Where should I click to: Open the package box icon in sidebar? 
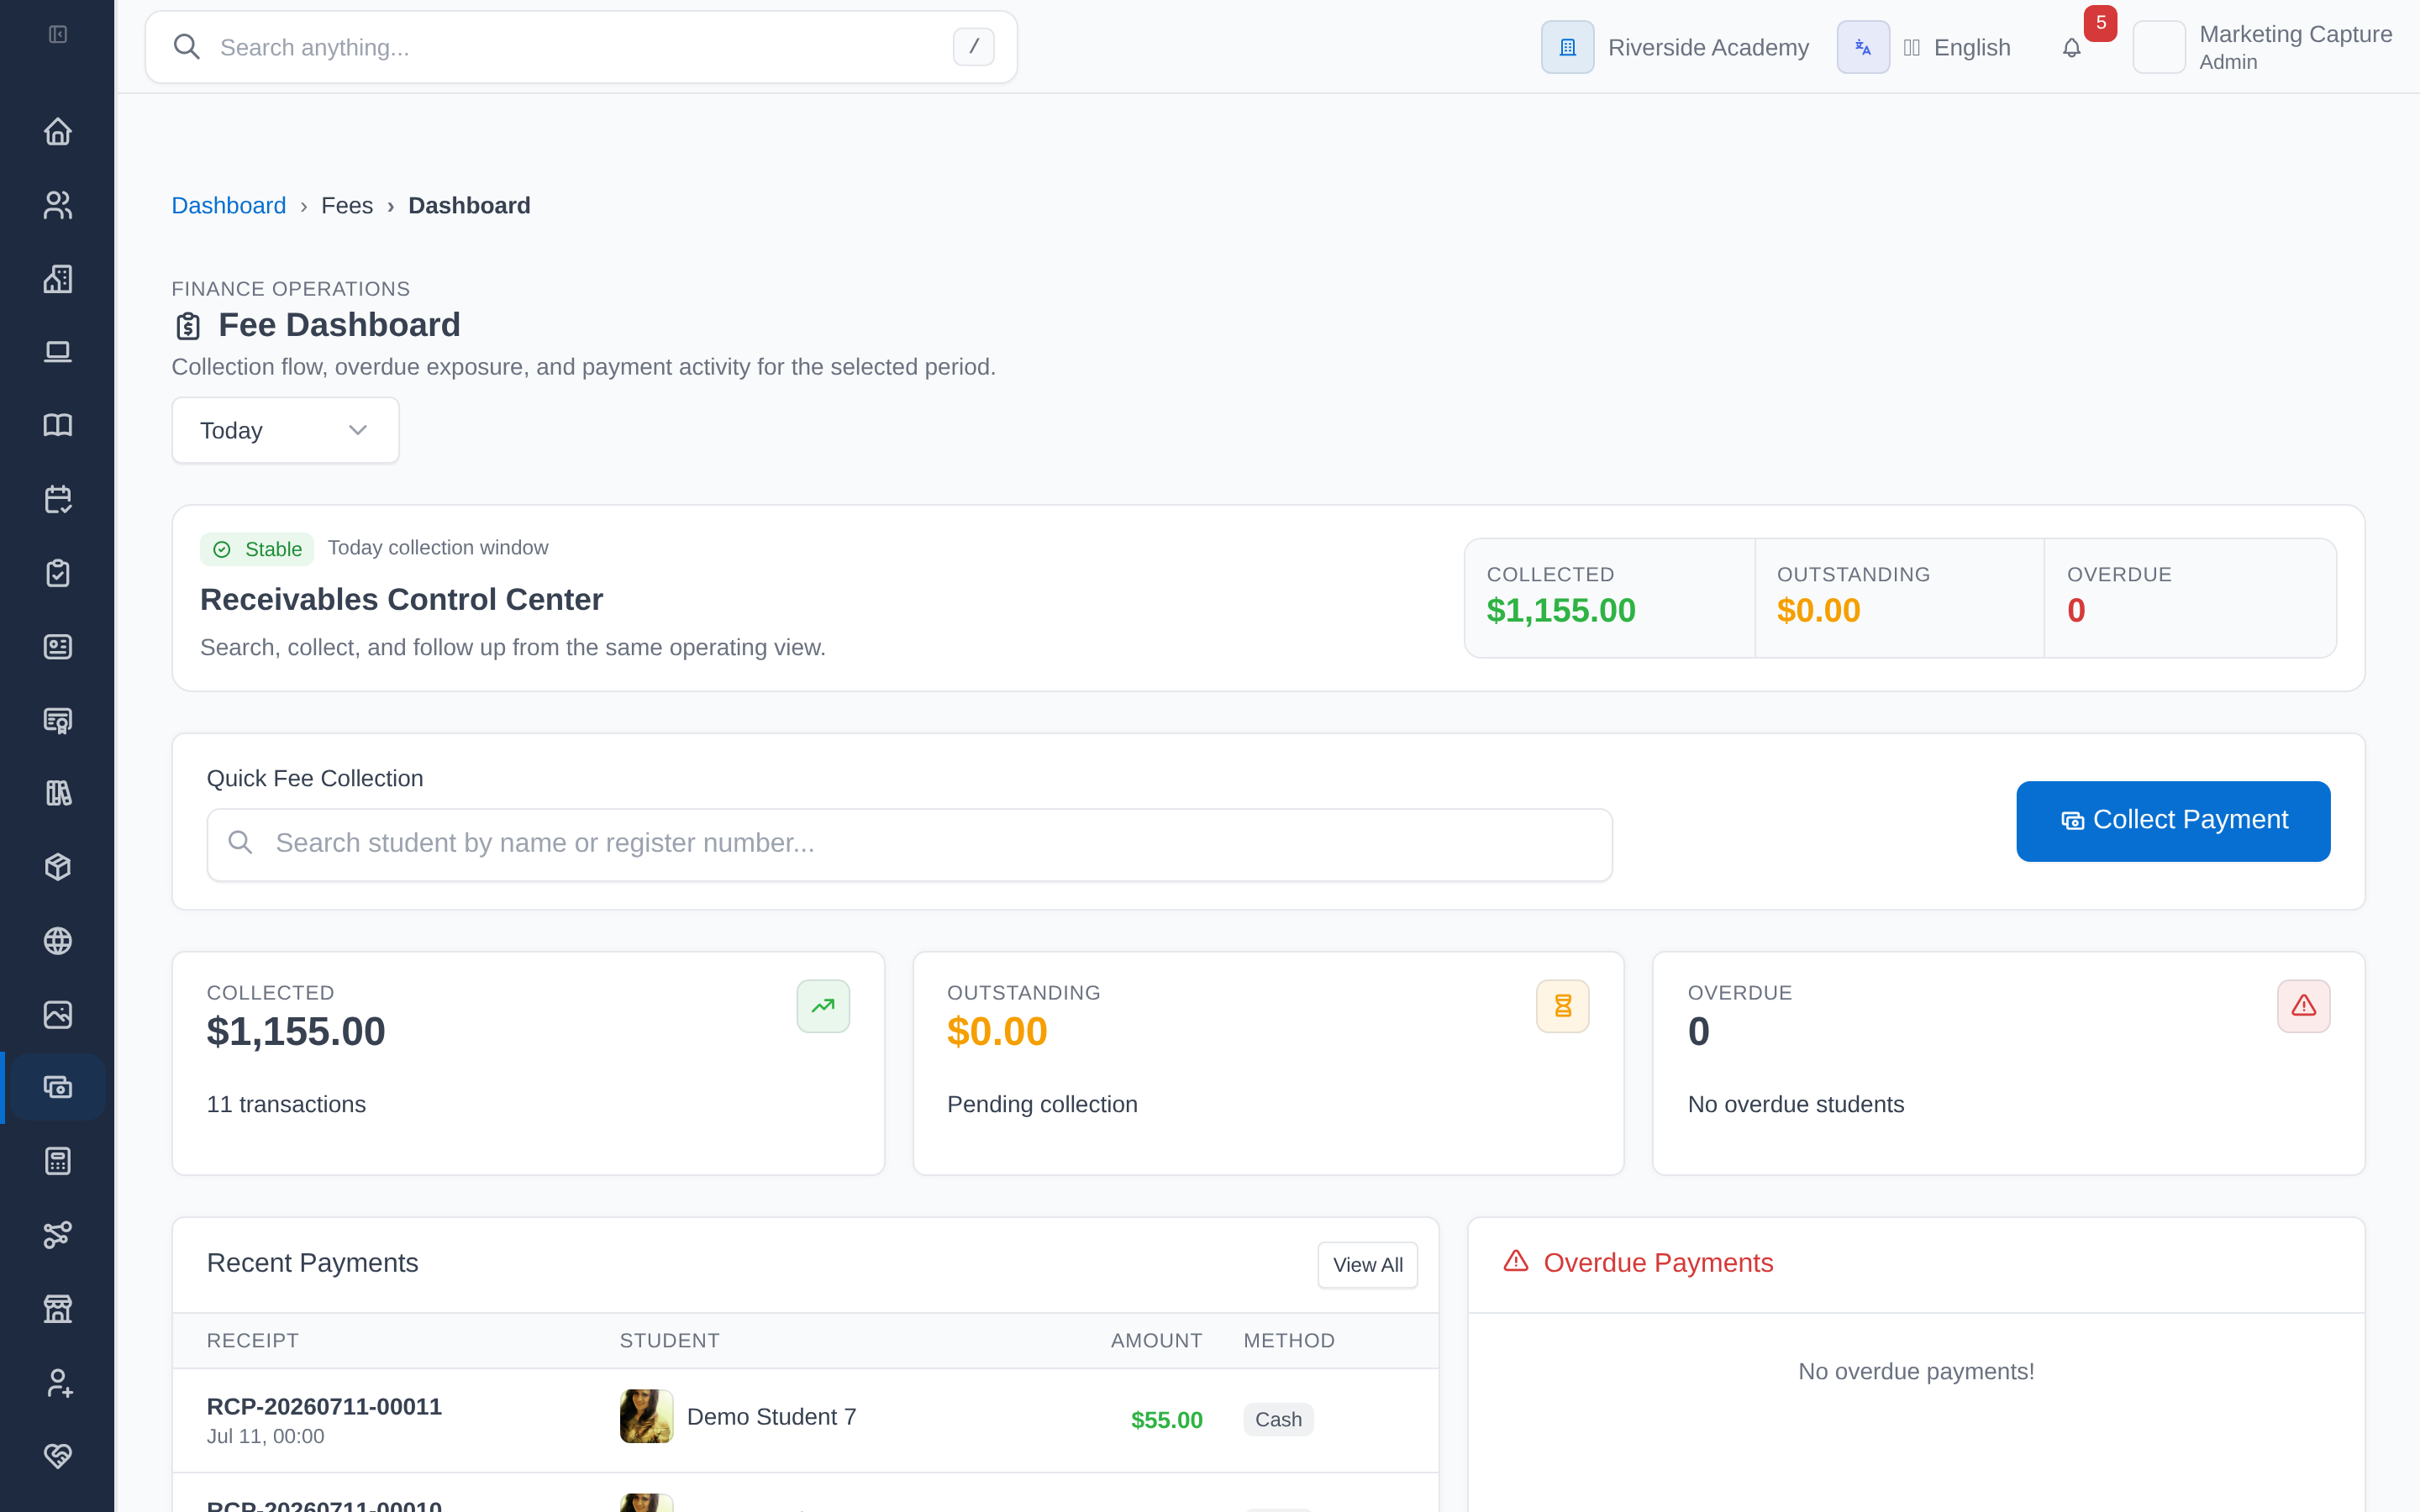coord(58,867)
